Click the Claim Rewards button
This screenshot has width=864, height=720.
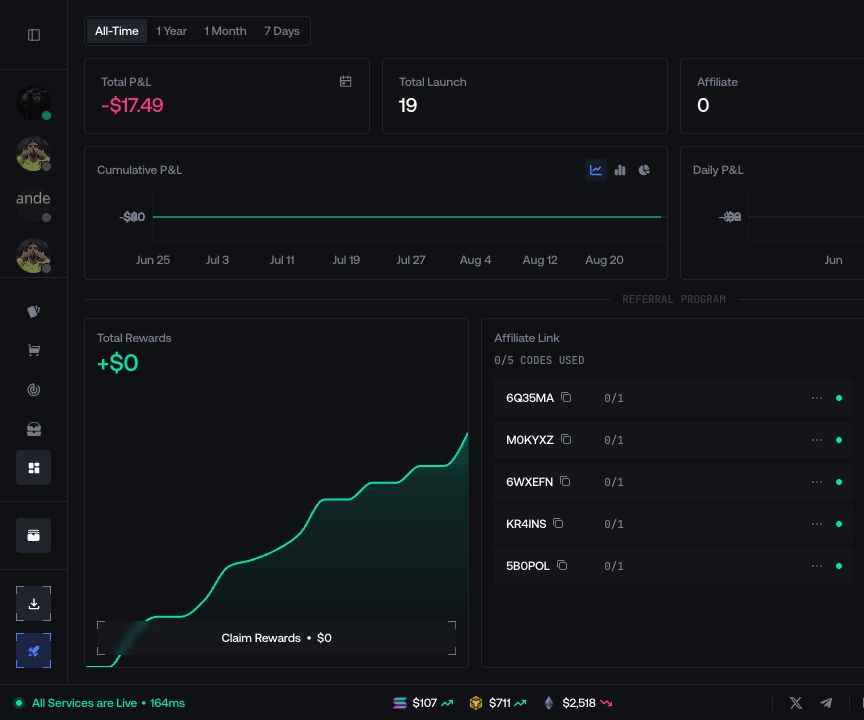[x=277, y=638]
